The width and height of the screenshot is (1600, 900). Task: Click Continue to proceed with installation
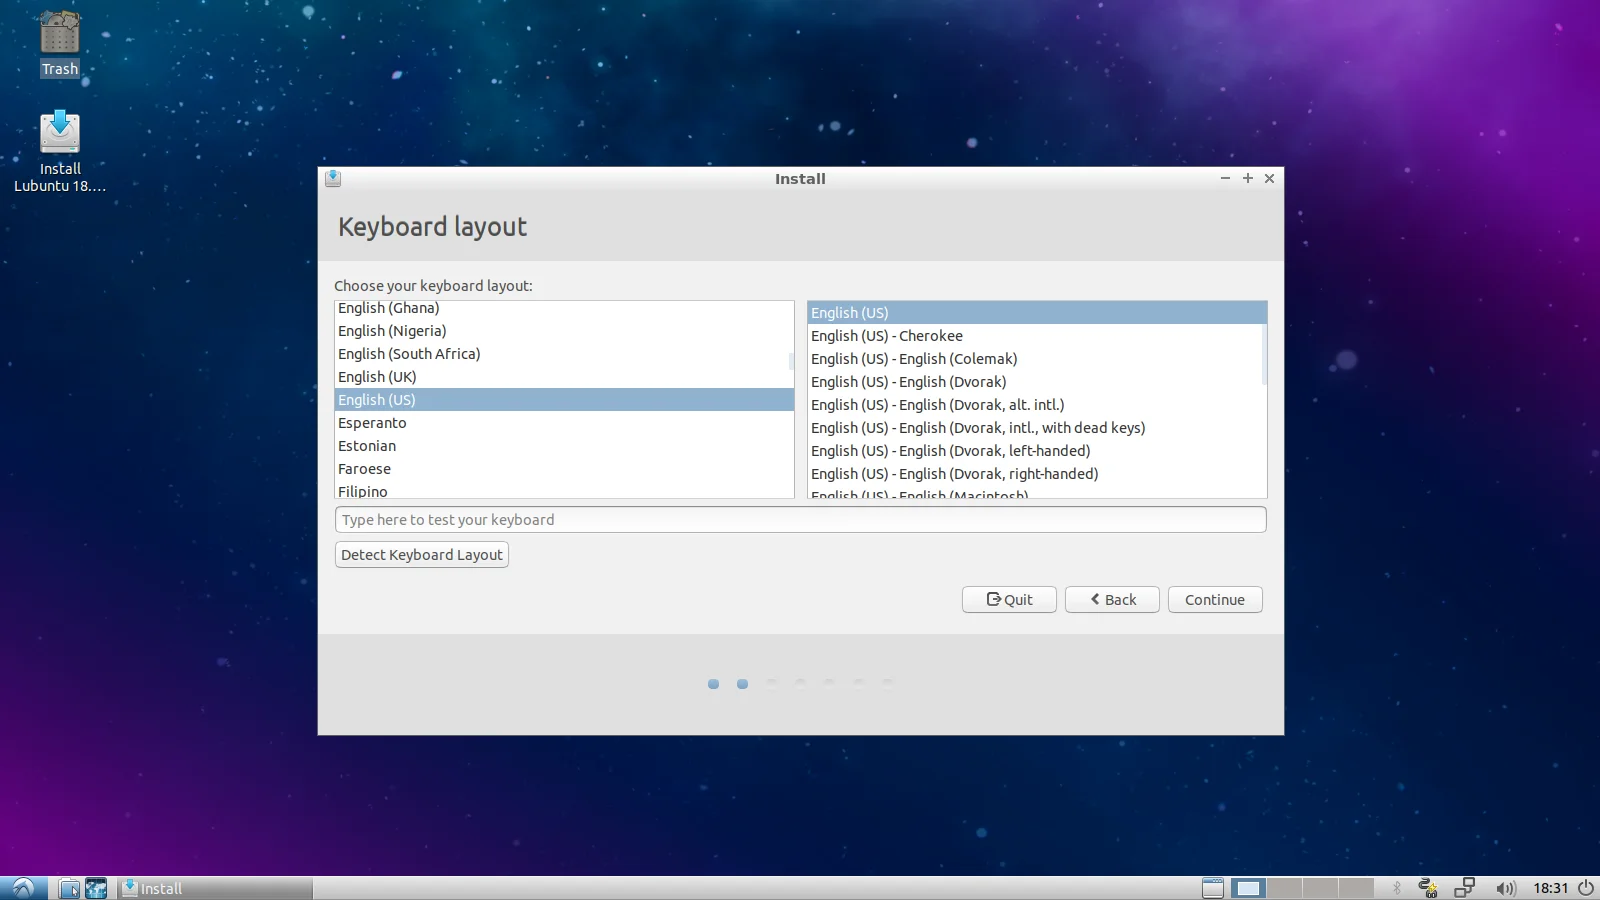[1214, 600]
